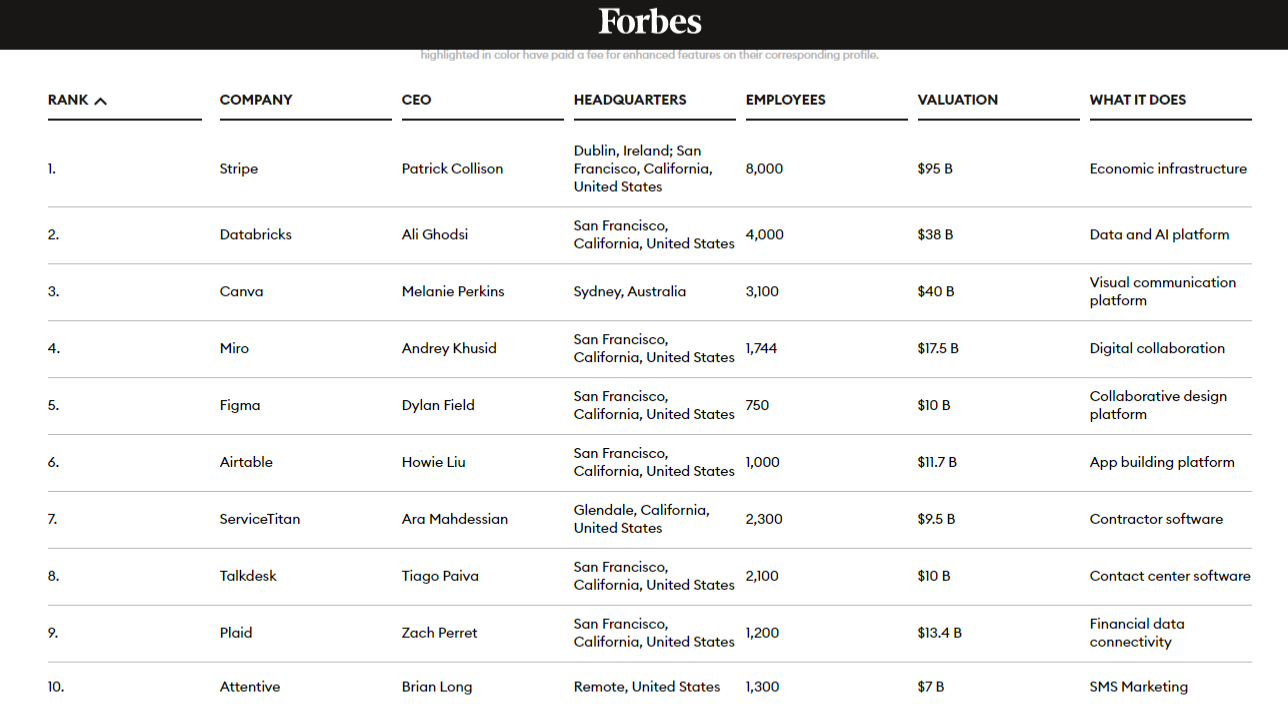Click the Financial data connectivity description
This screenshot has width=1288, height=708.
[x=1137, y=633]
